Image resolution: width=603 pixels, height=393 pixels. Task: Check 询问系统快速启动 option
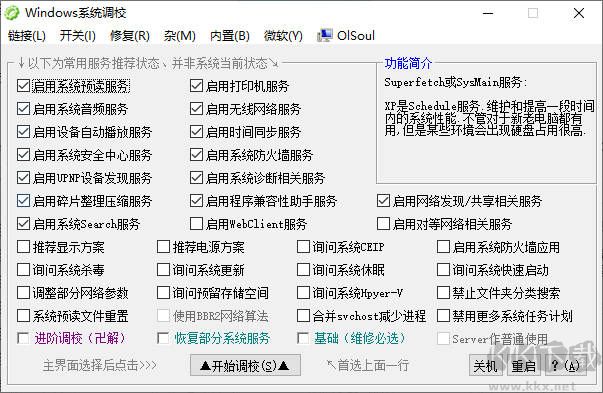[443, 270]
